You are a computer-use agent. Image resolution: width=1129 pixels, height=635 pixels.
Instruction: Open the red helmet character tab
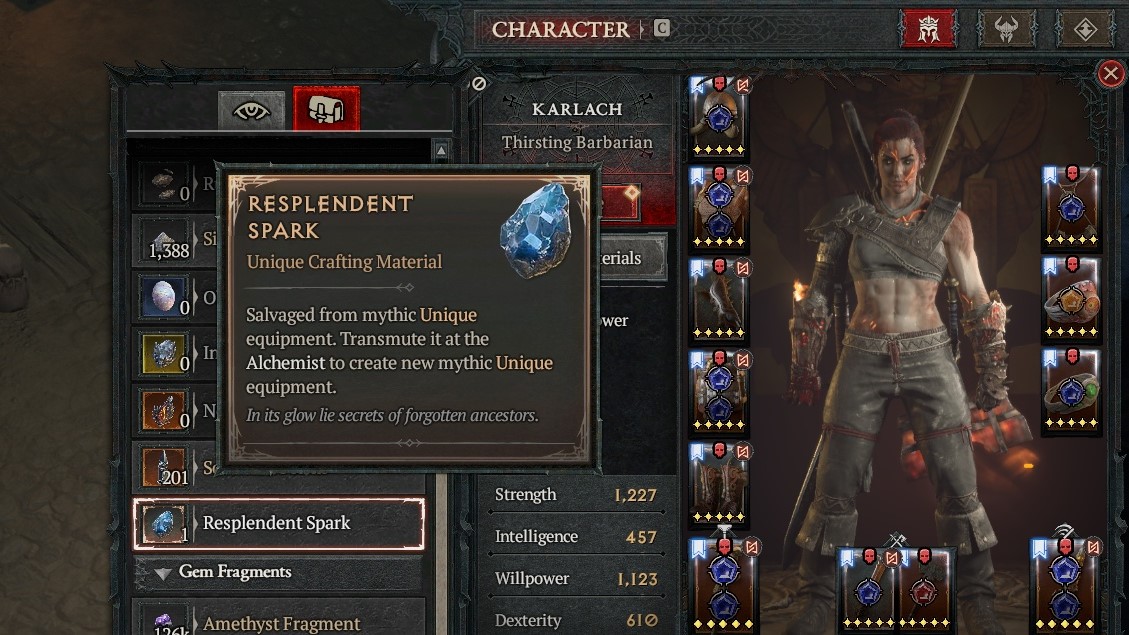pos(928,30)
